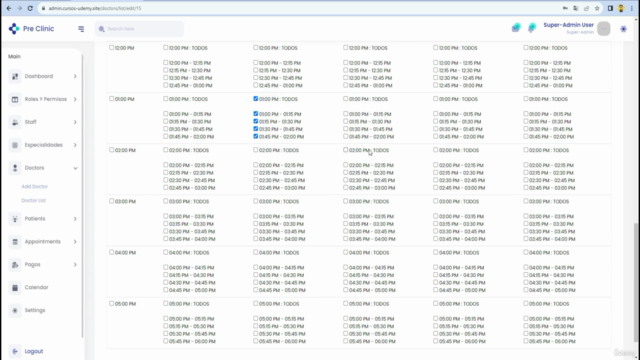Click the Especialidades sidebar icon
The width and height of the screenshot is (640, 360).
pos(15,145)
